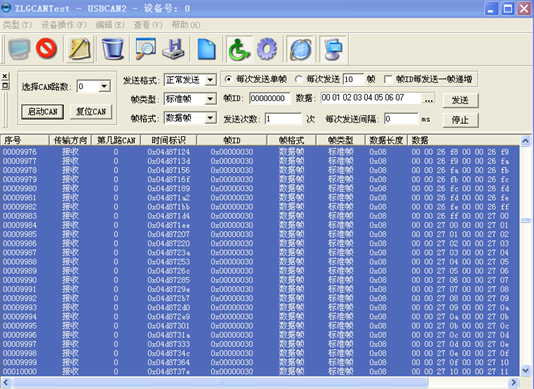534x389 pixels.
Task: Click timestamp 0x04d87301
Action: [x=169, y=326]
